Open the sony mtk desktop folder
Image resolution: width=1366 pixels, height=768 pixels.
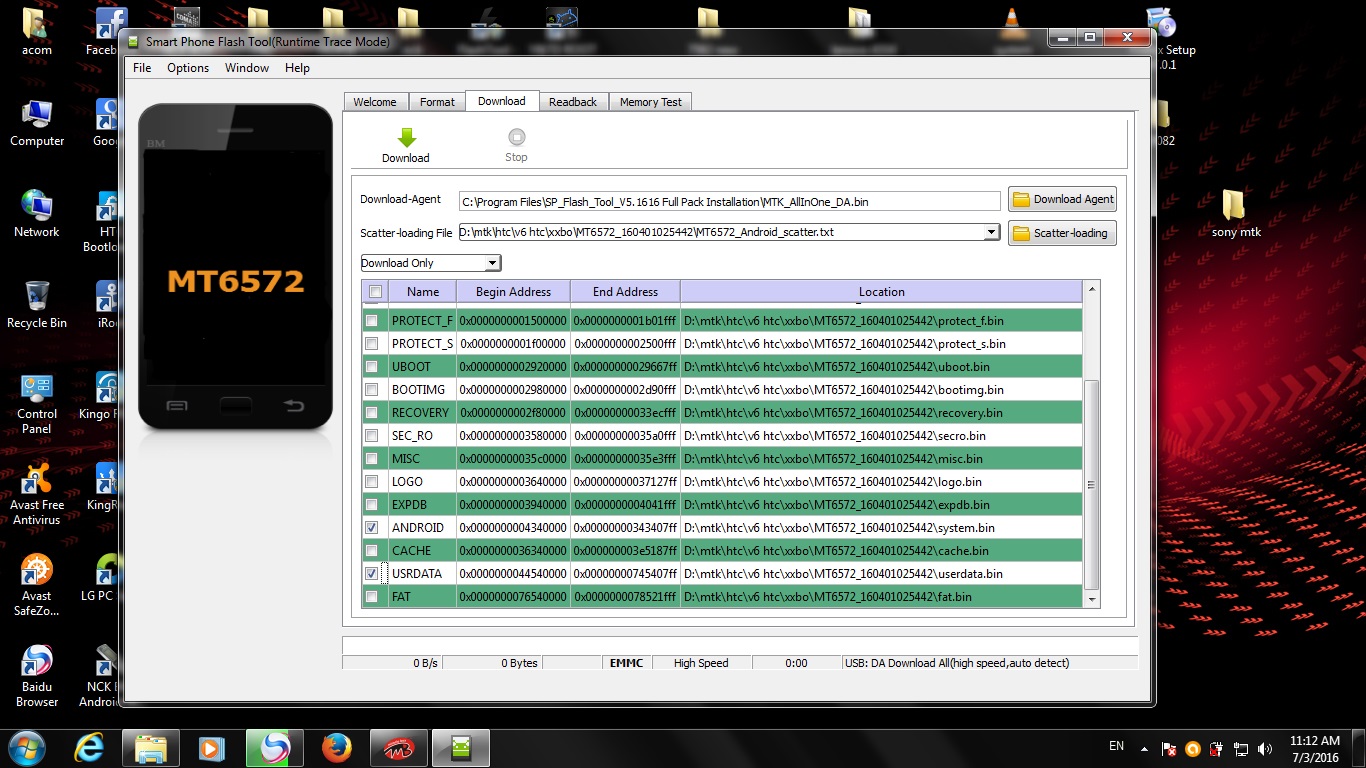click(x=1236, y=214)
